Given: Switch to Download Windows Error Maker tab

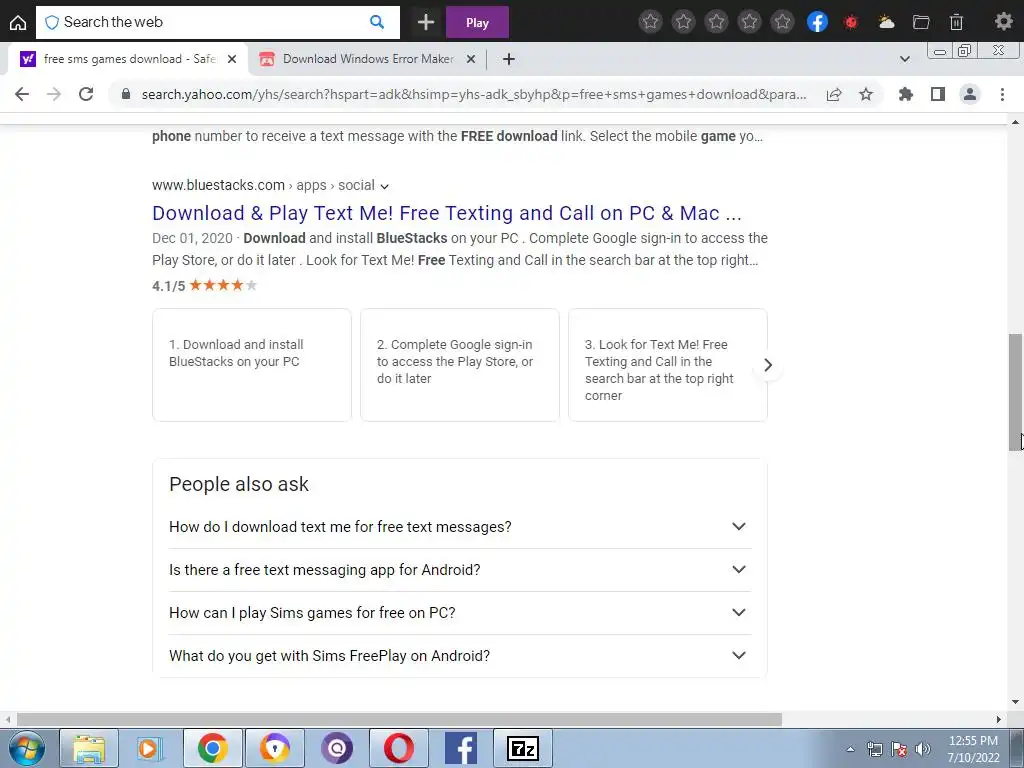Looking at the screenshot, I should tap(368, 59).
